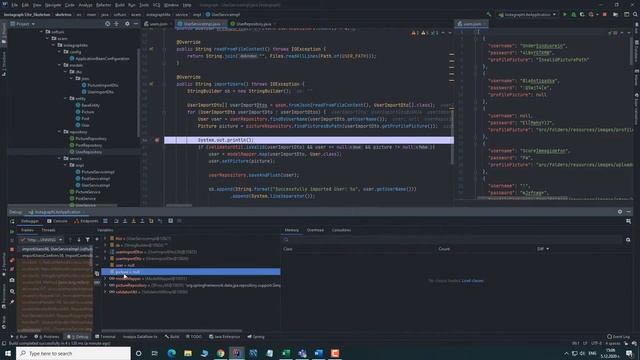Viewport: 640px width, 360px height.
Task: Toggle the breakpoint on the println line
Action: [157, 140]
